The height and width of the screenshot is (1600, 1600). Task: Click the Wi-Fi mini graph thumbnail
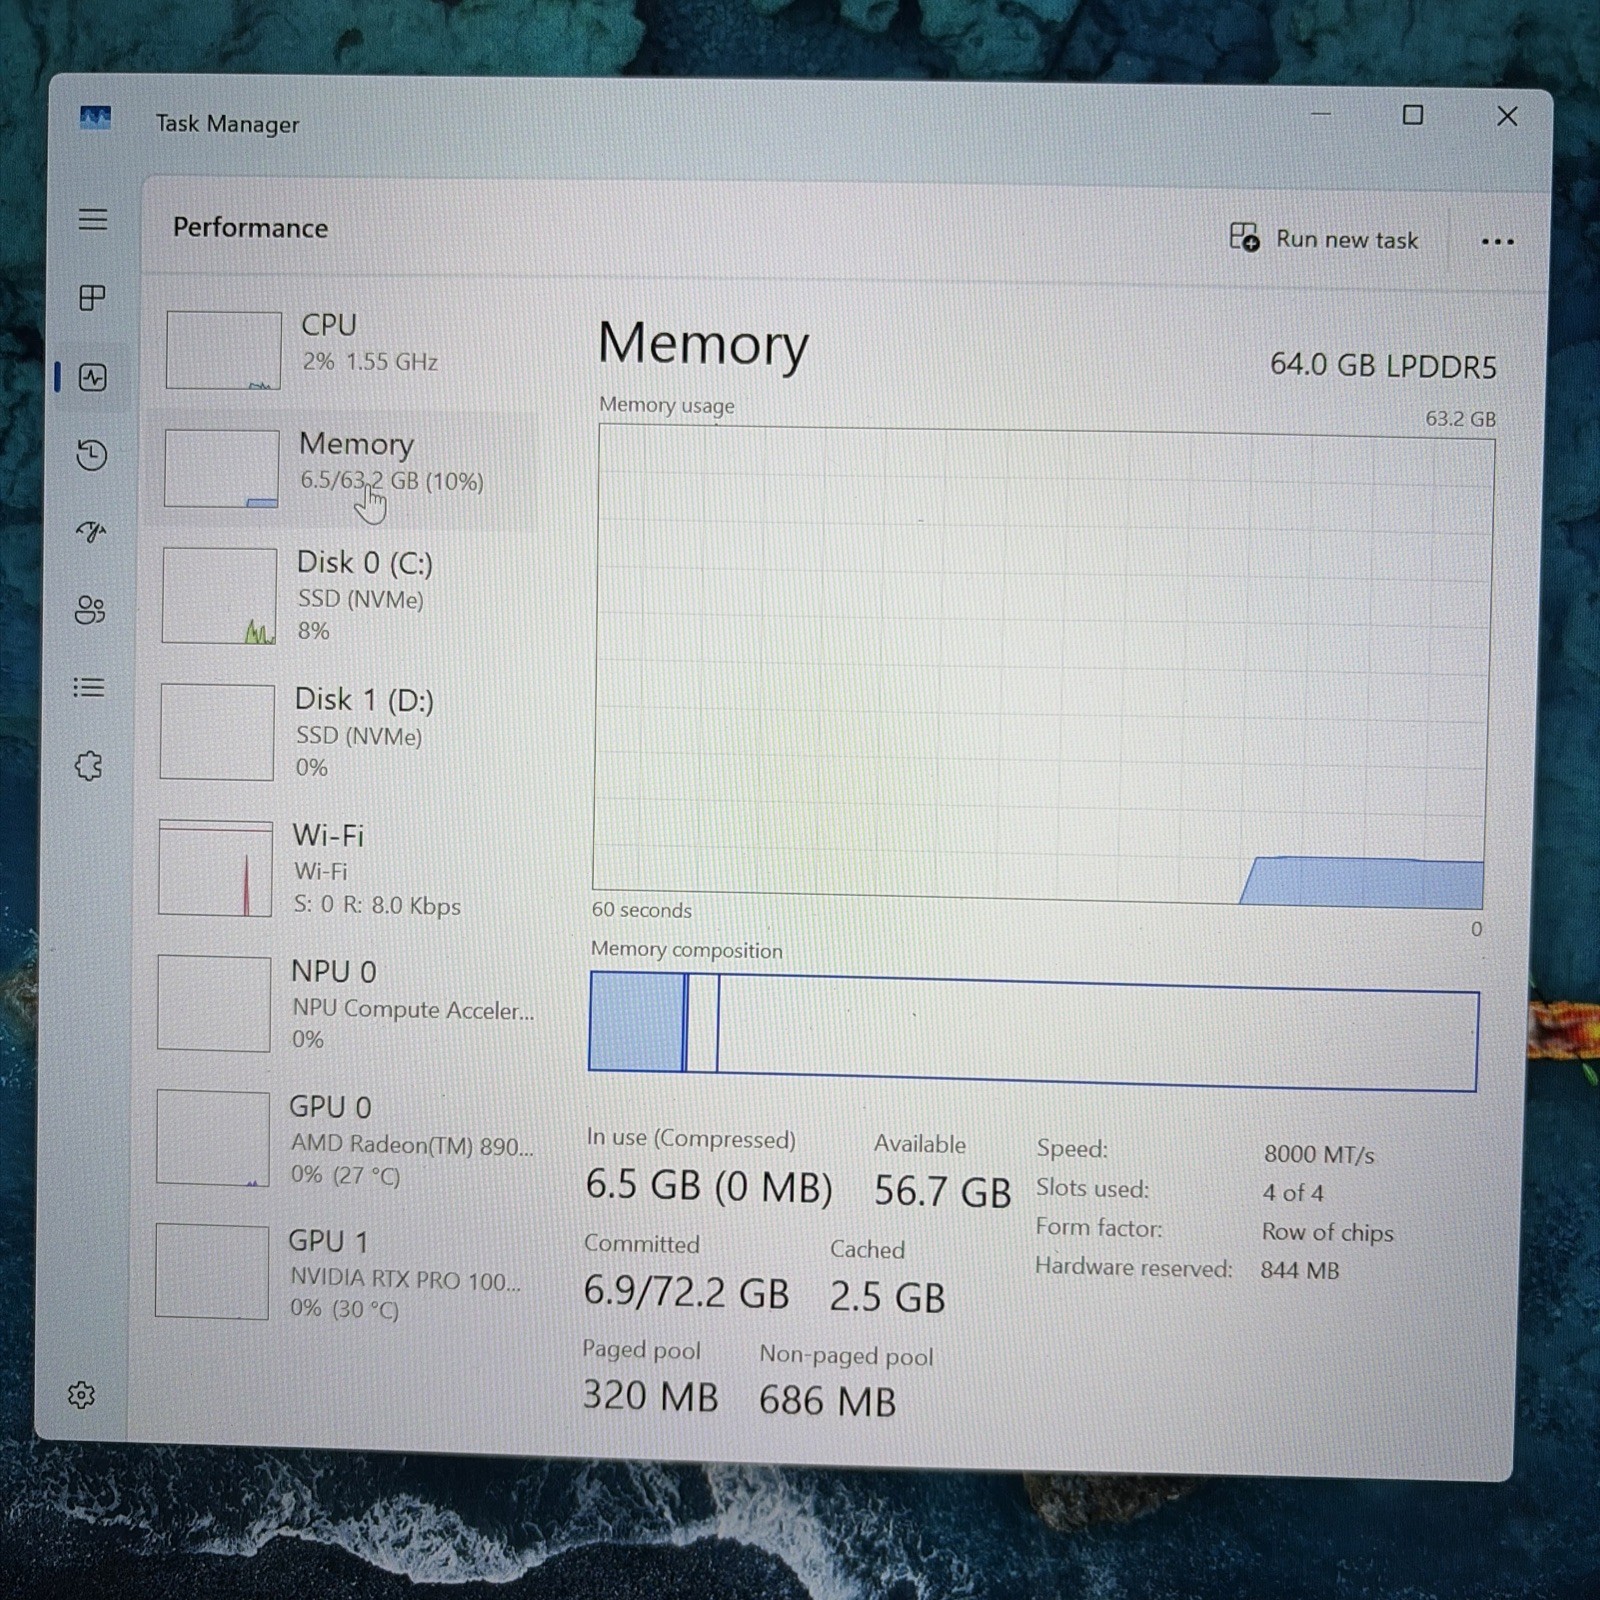215,868
